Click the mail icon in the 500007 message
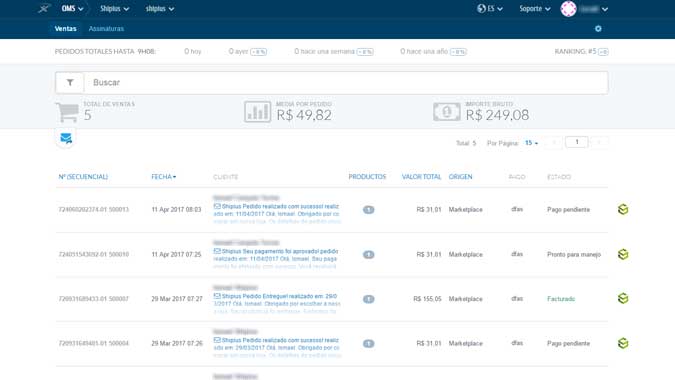Screen dimensions: 675x380 pos(217,296)
